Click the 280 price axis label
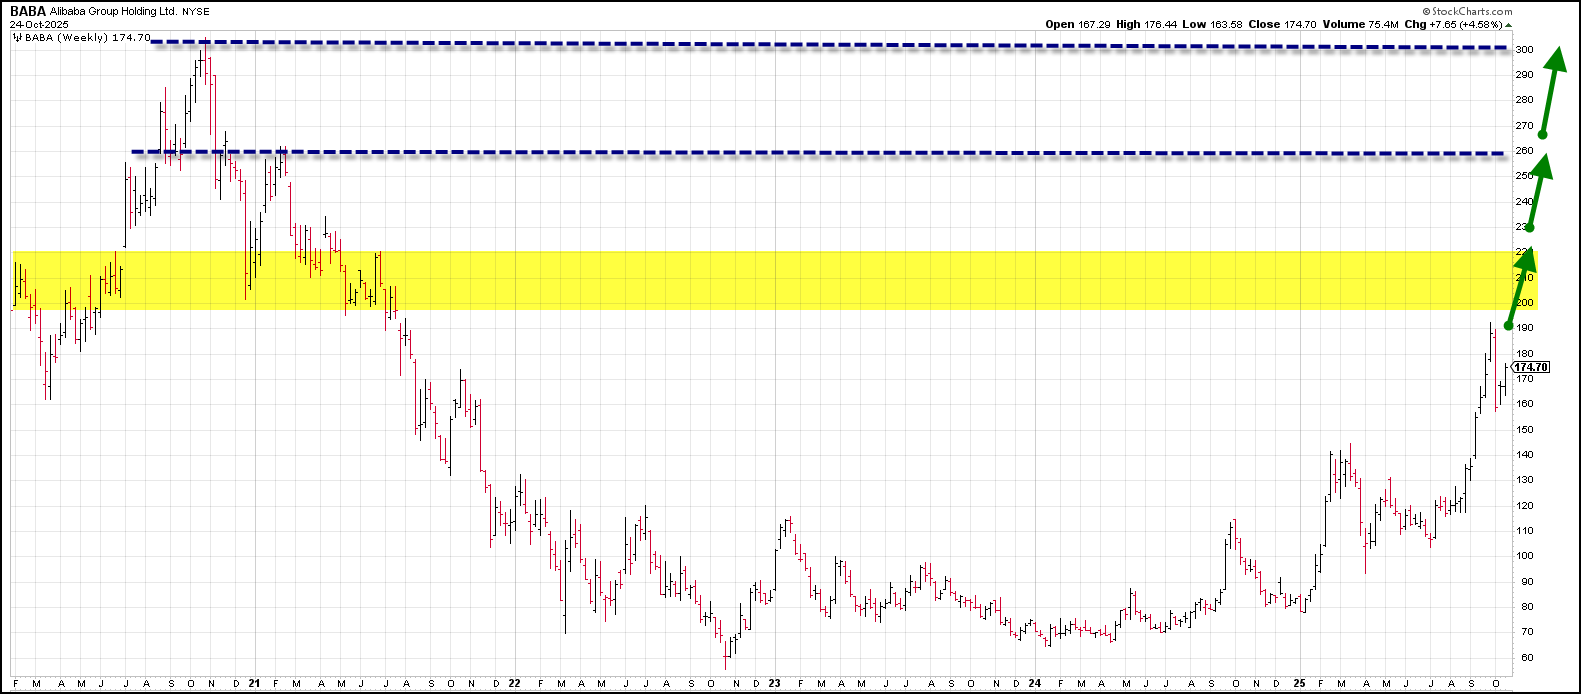 click(x=1525, y=100)
